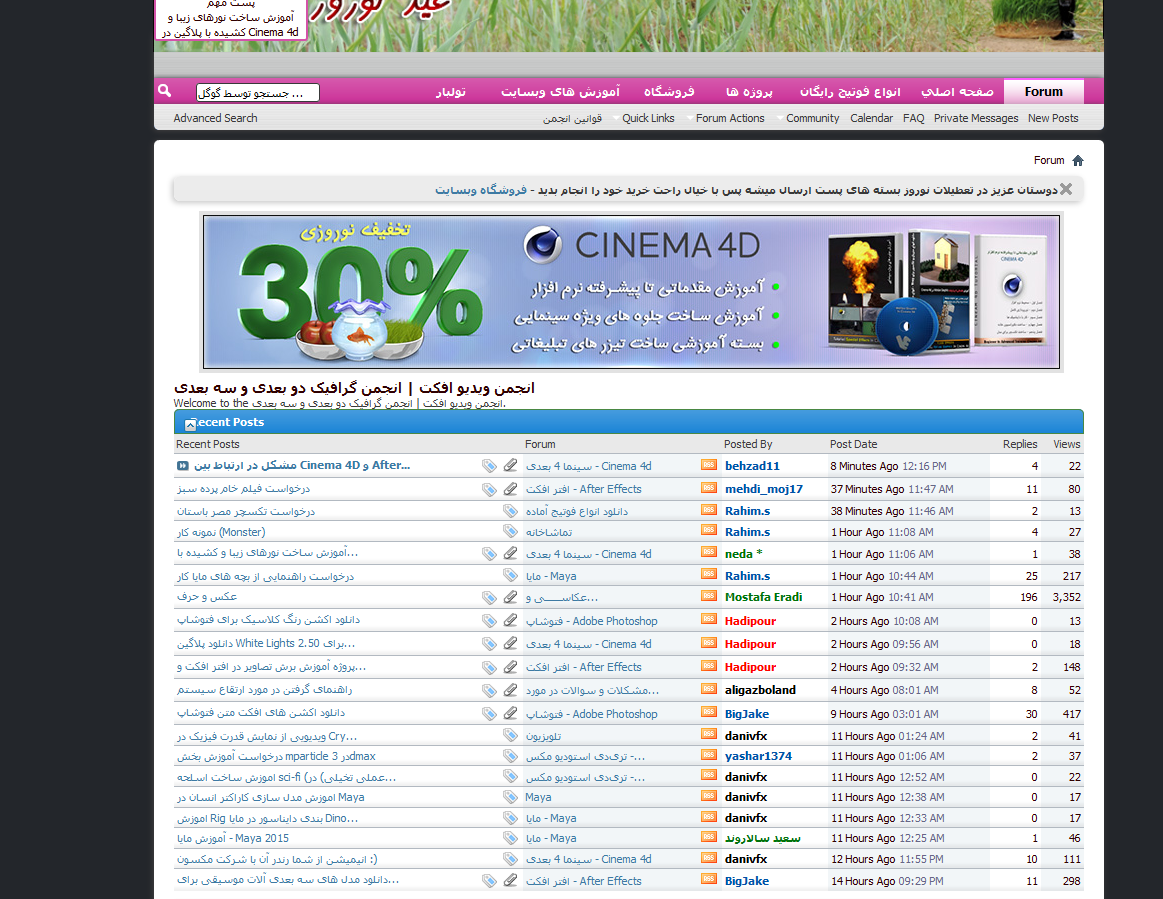Image resolution: width=1163 pixels, height=899 pixels.
Task: Click paperclip icon in aligazboland row
Action: point(510,690)
